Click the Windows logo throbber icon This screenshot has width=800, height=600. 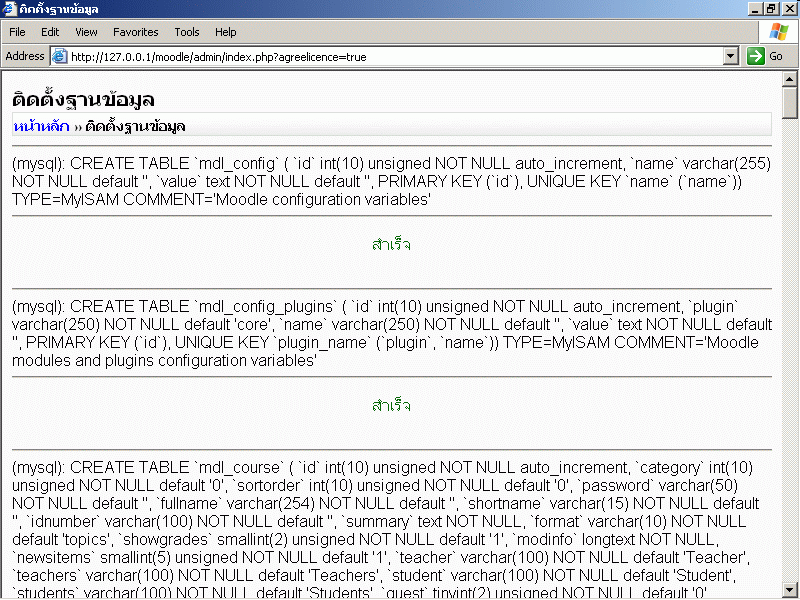(x=778, y=32)
